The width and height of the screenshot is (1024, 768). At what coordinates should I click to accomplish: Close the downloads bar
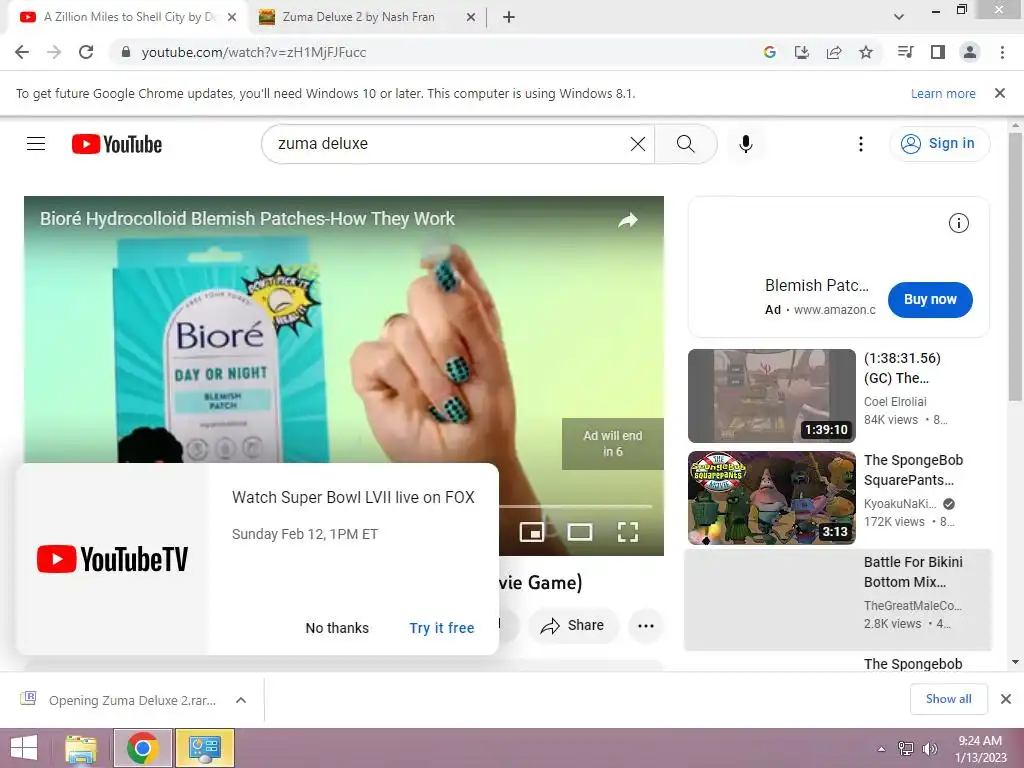[x=1006, y=699]
